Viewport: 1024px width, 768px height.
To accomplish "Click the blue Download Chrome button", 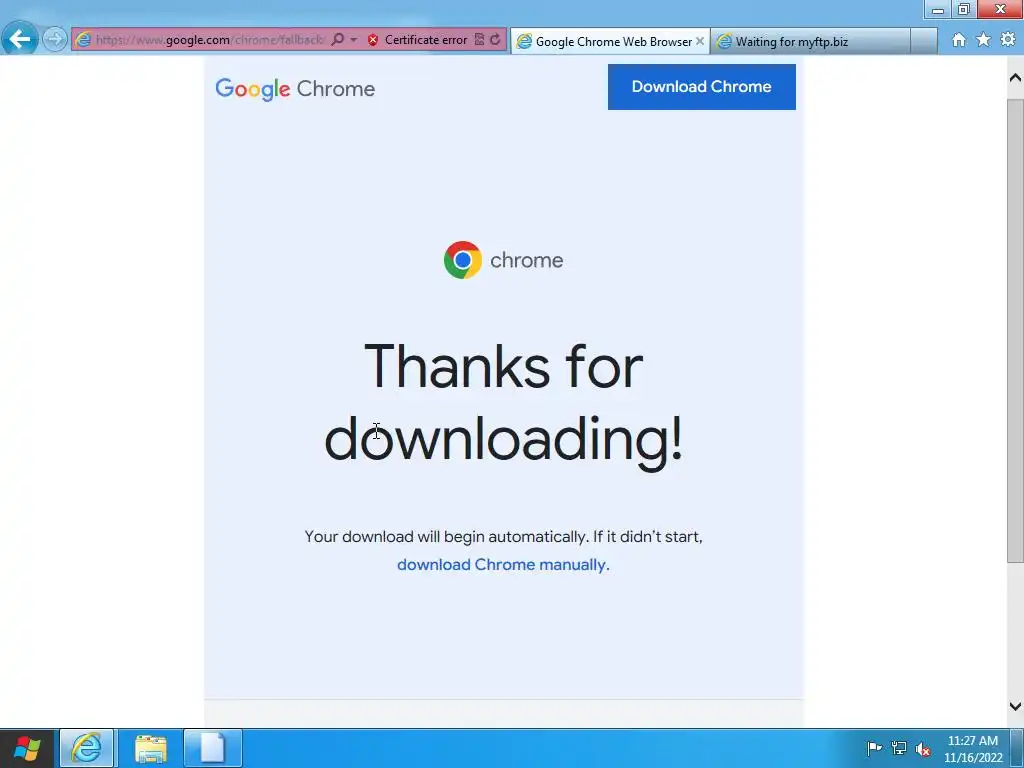I will pyautogui.click(x=701, y=87).
